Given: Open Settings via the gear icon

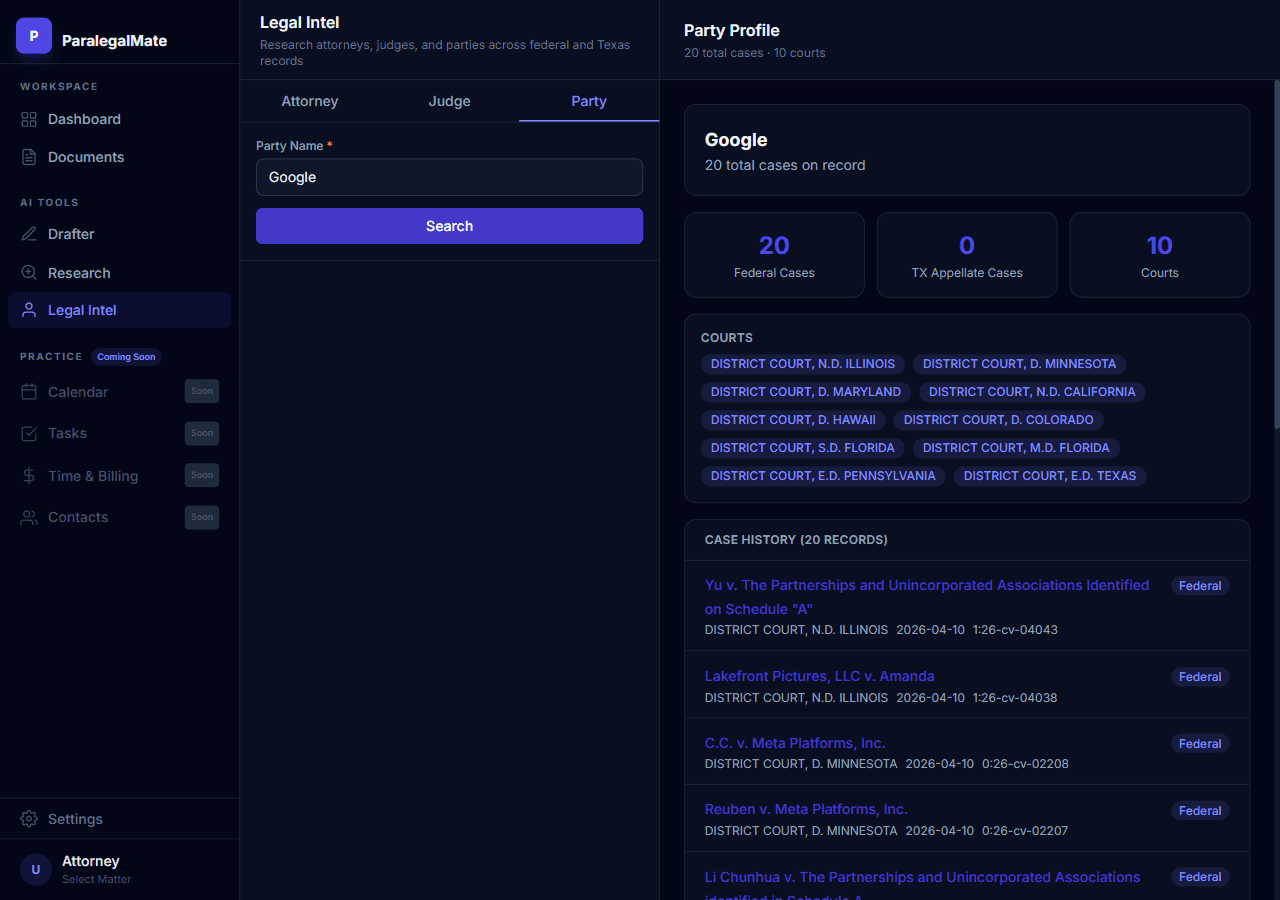Looking at the screenshot, I should click(x=29, y=819).
